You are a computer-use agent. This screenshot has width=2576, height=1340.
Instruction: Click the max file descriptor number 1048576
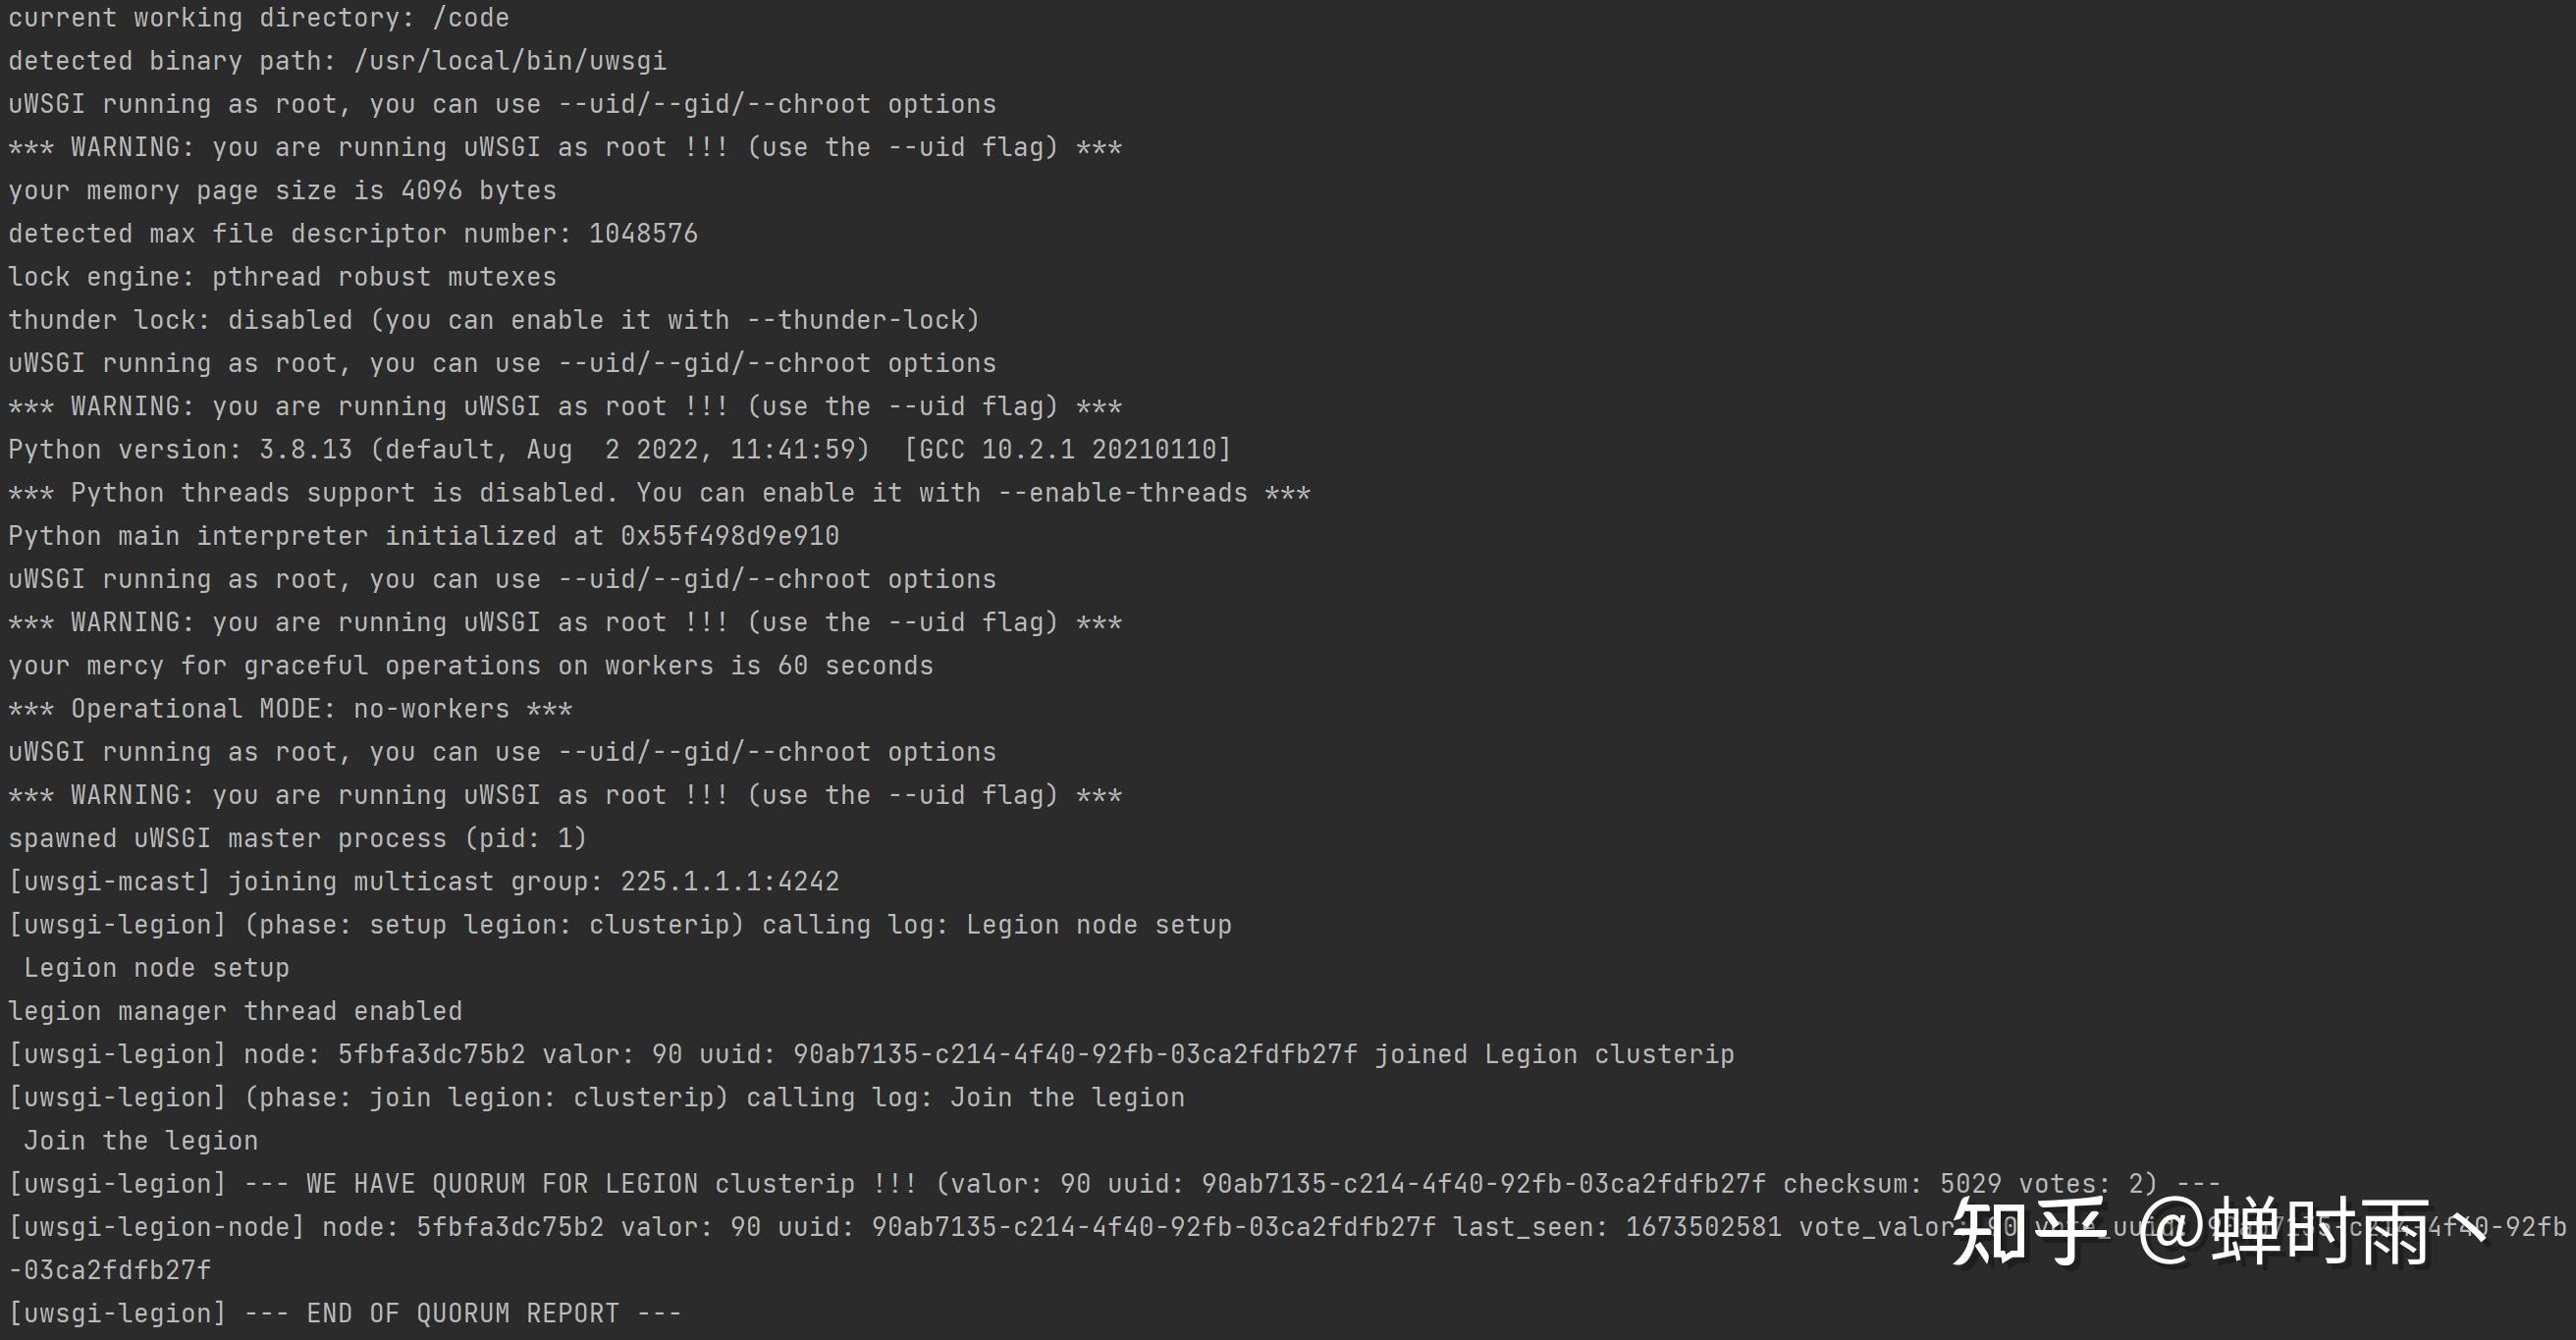(x=643, y=234)
